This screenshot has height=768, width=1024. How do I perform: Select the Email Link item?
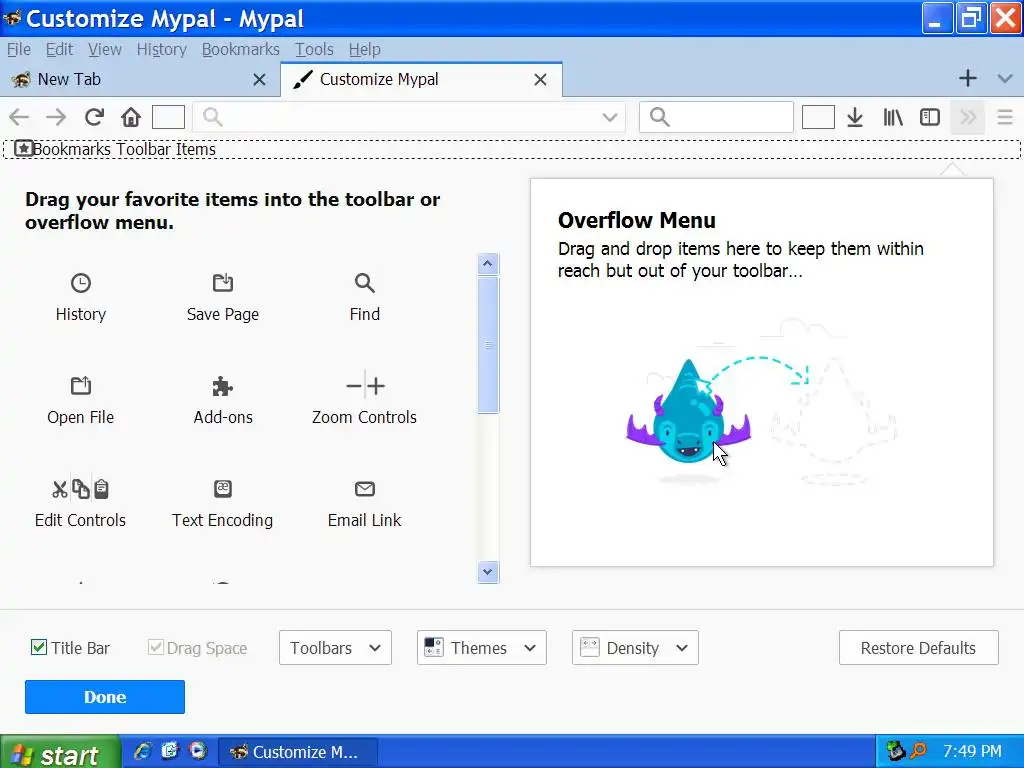[x=364, y=504]
